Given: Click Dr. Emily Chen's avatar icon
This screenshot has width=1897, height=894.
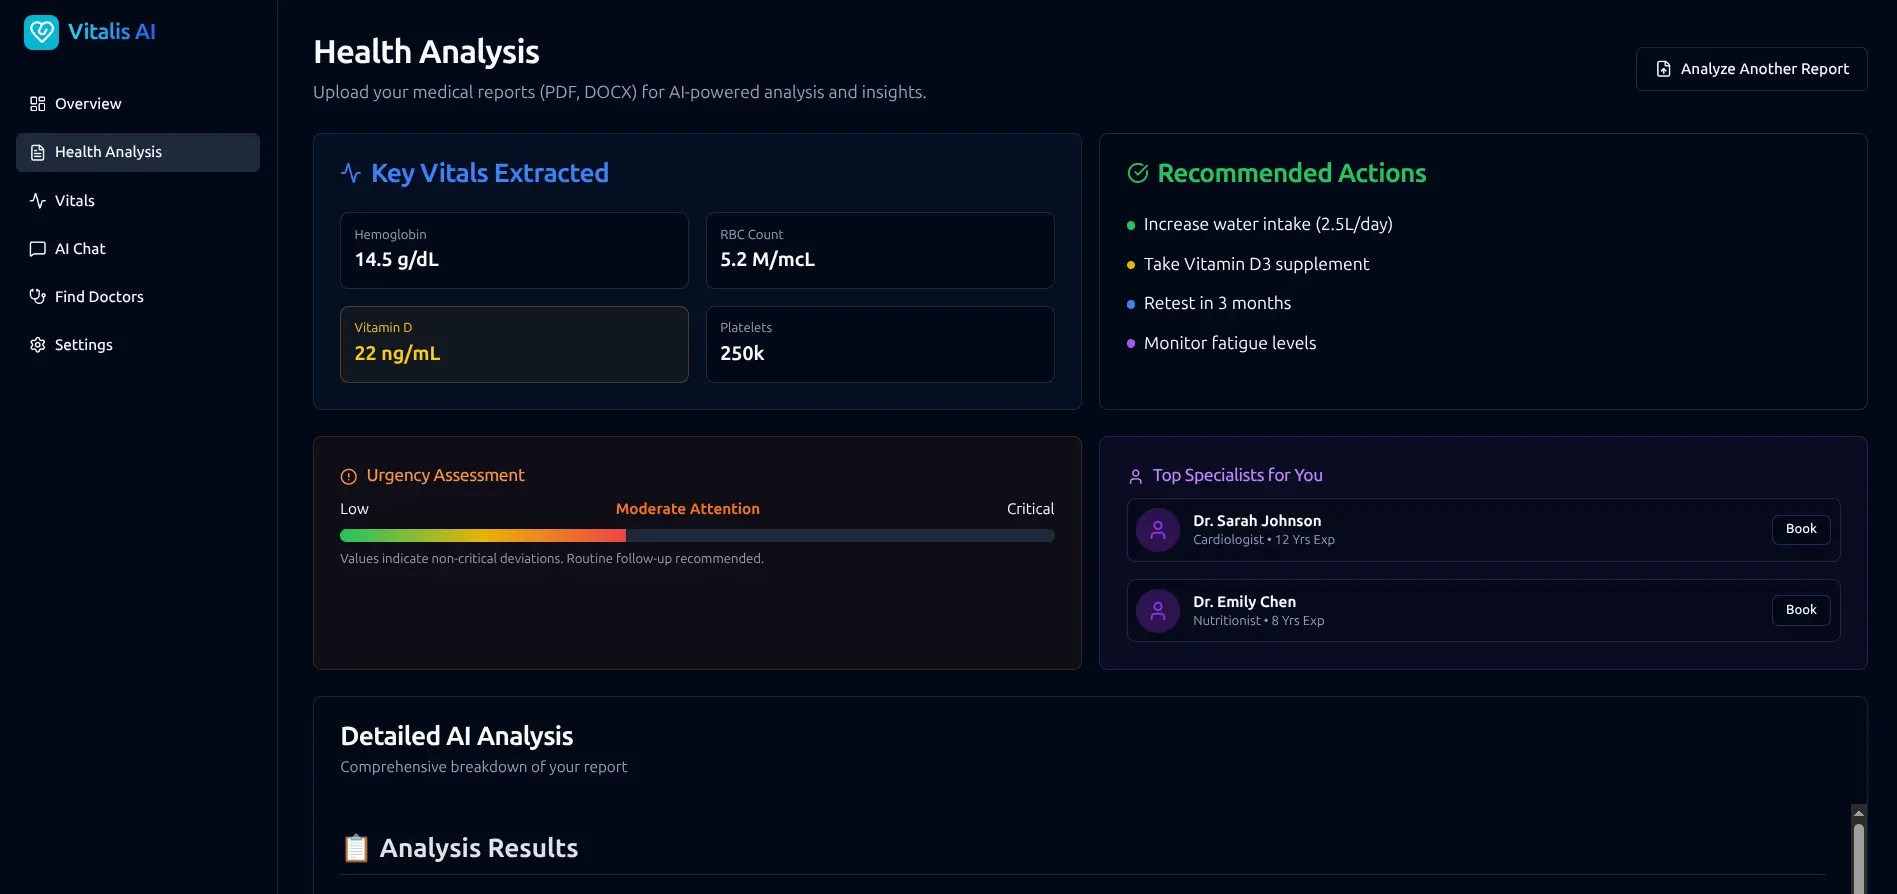Looking at the screenshot, I should pos(1158,611).
